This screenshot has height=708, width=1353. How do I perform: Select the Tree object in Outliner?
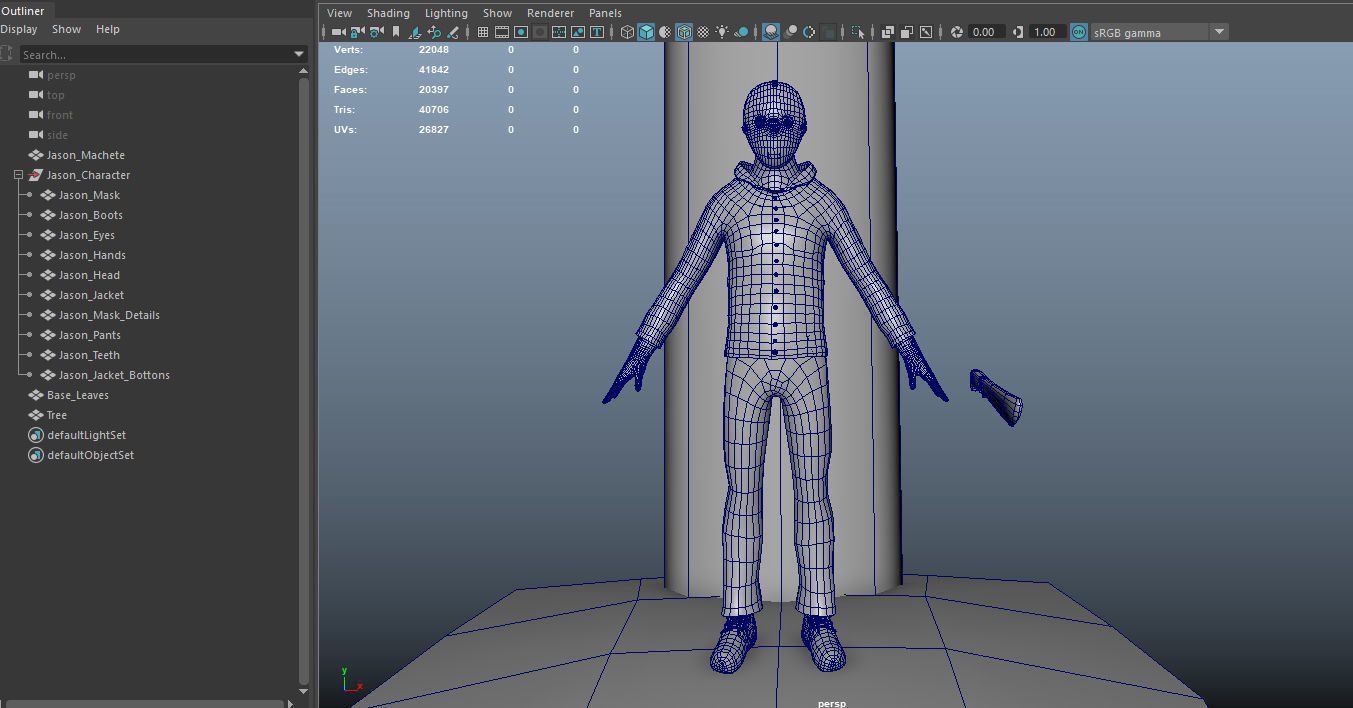coord(57,415)
